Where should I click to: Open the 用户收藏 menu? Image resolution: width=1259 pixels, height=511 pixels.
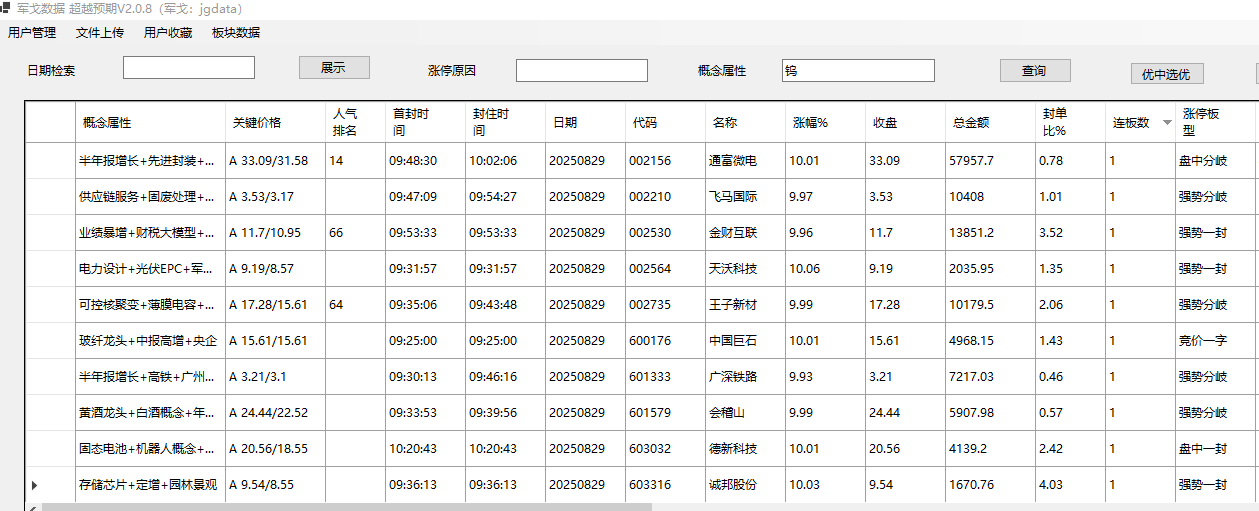pos(168,32)
